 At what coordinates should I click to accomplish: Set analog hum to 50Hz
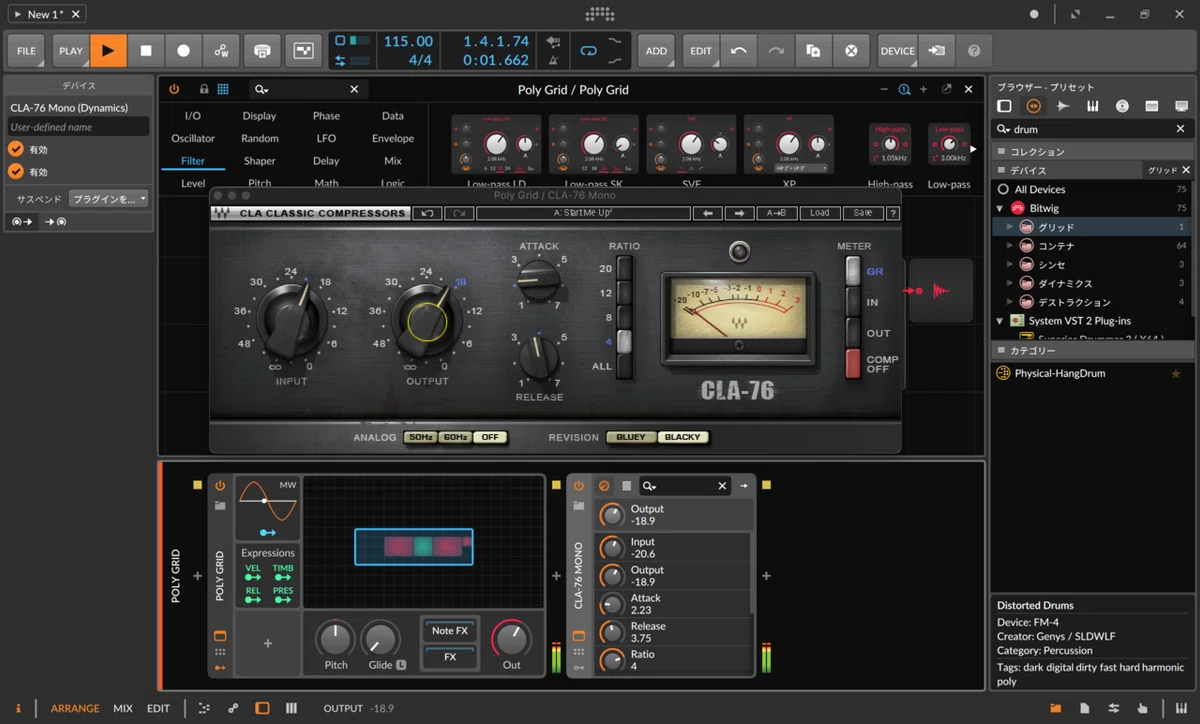point(420,437)
